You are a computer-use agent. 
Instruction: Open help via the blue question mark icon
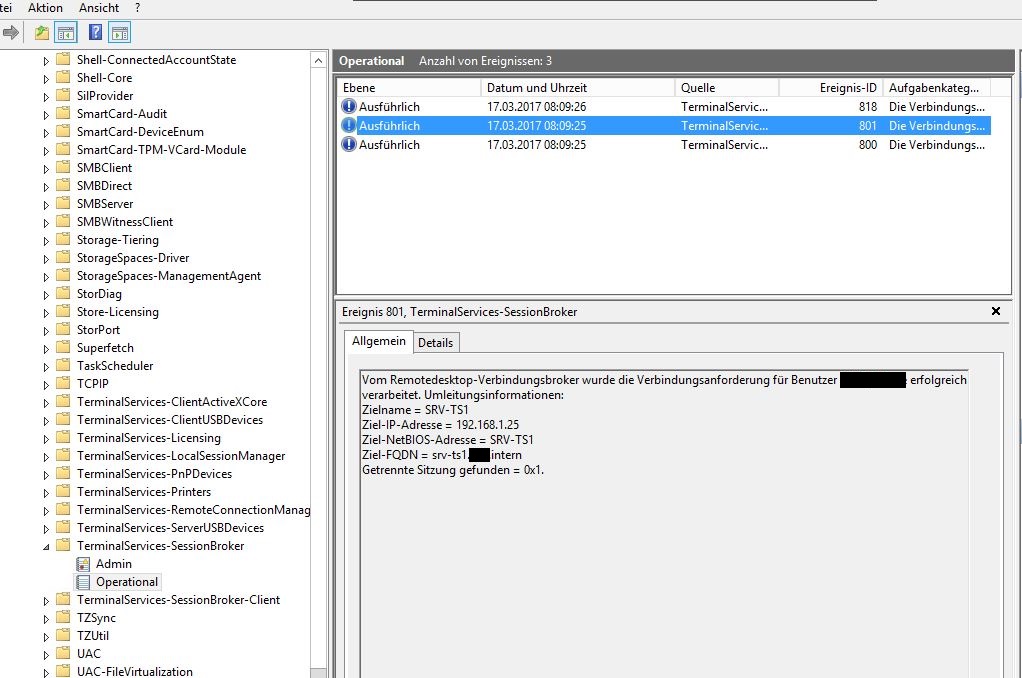click(96, 33)
